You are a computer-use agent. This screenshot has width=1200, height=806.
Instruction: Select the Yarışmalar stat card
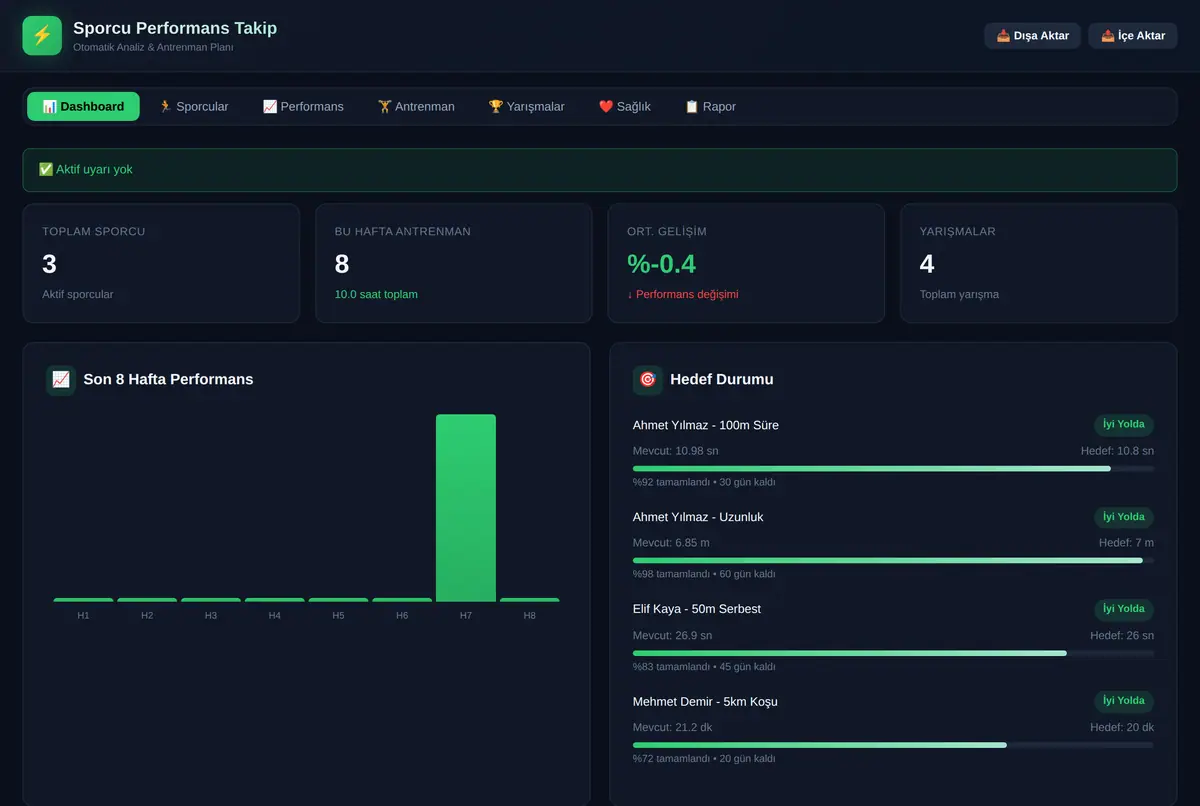click(1039, 263)
